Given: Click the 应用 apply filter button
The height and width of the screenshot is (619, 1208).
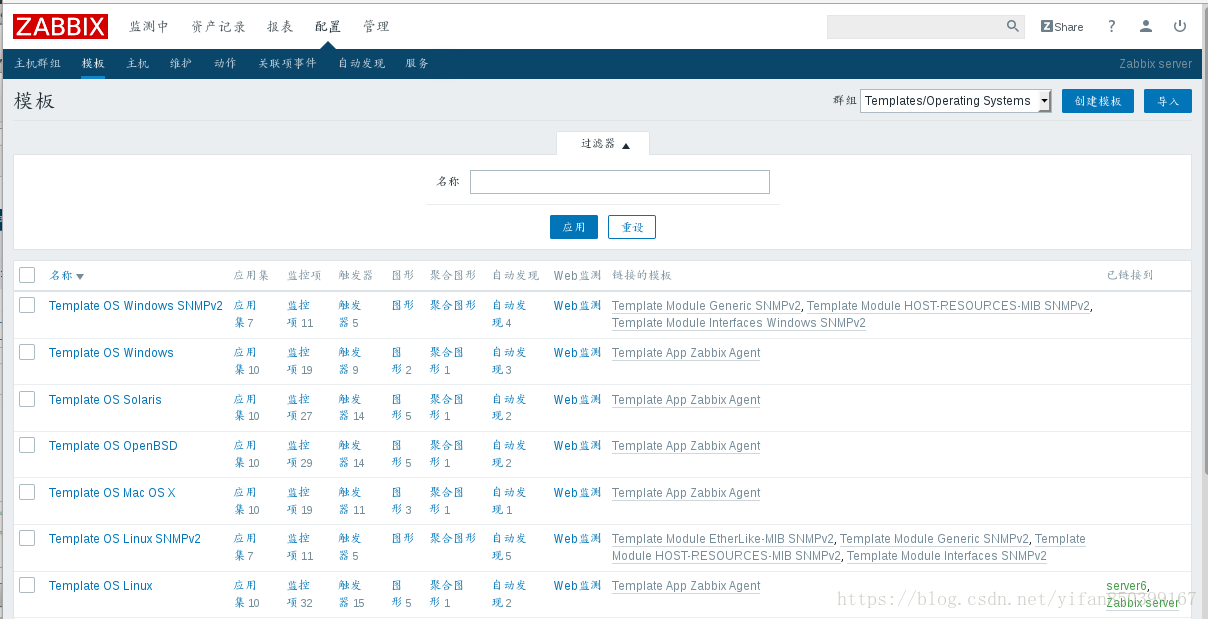Looking at the screenshot, I should 574,227.
